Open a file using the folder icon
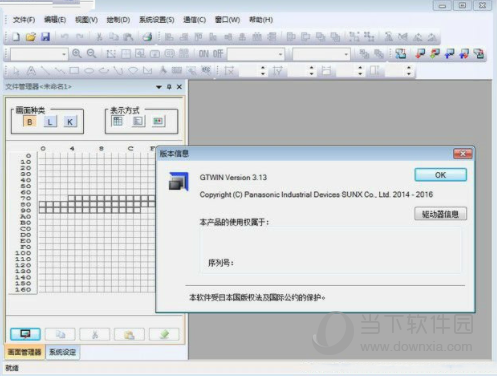 (x=30, y=37)
